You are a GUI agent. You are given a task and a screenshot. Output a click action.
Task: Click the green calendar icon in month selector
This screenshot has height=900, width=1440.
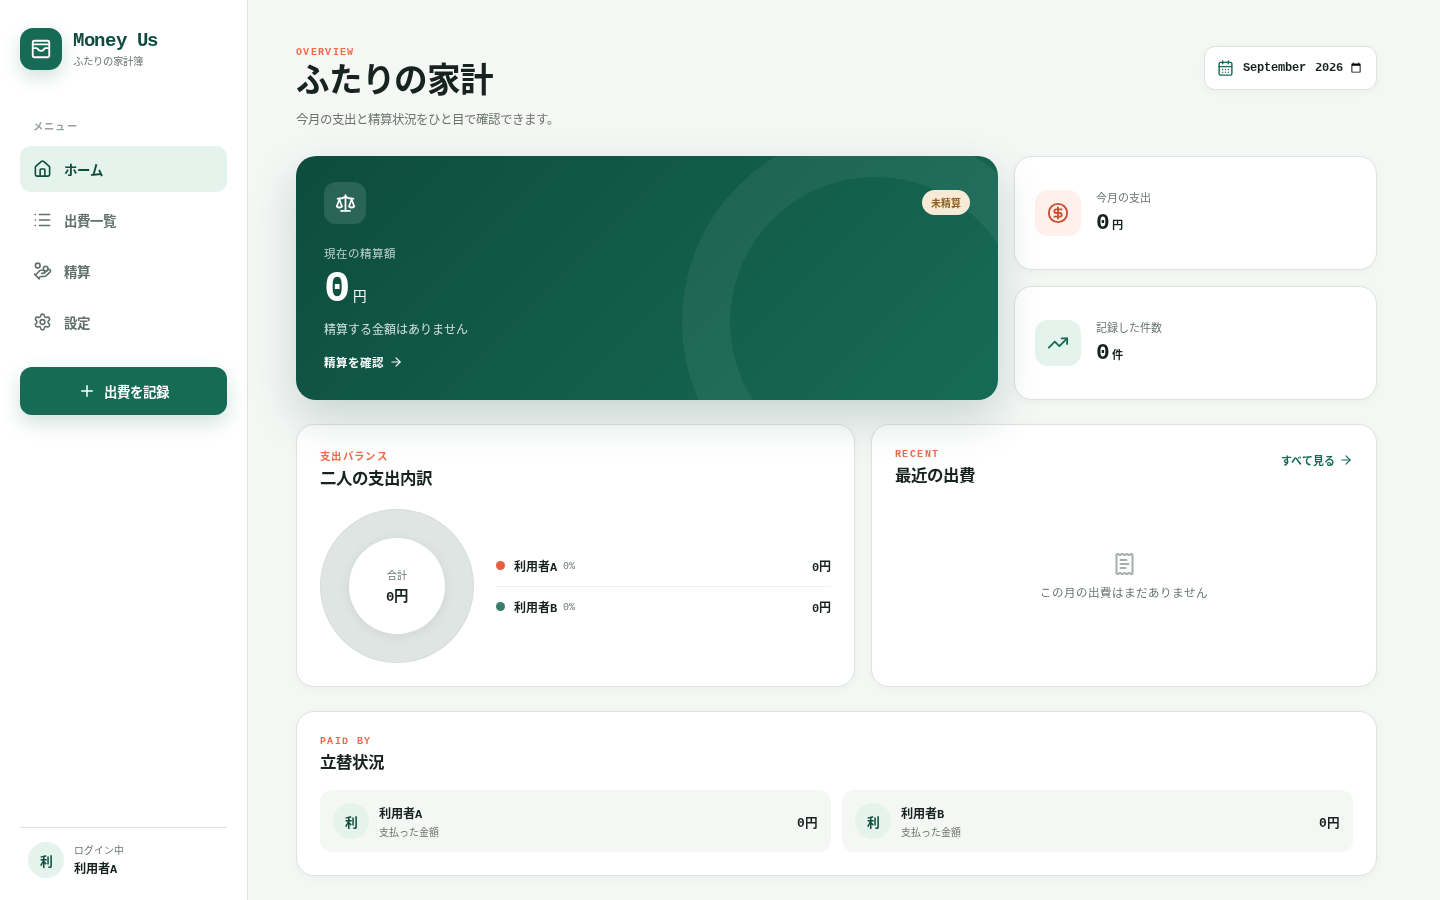coord(1225,68)
